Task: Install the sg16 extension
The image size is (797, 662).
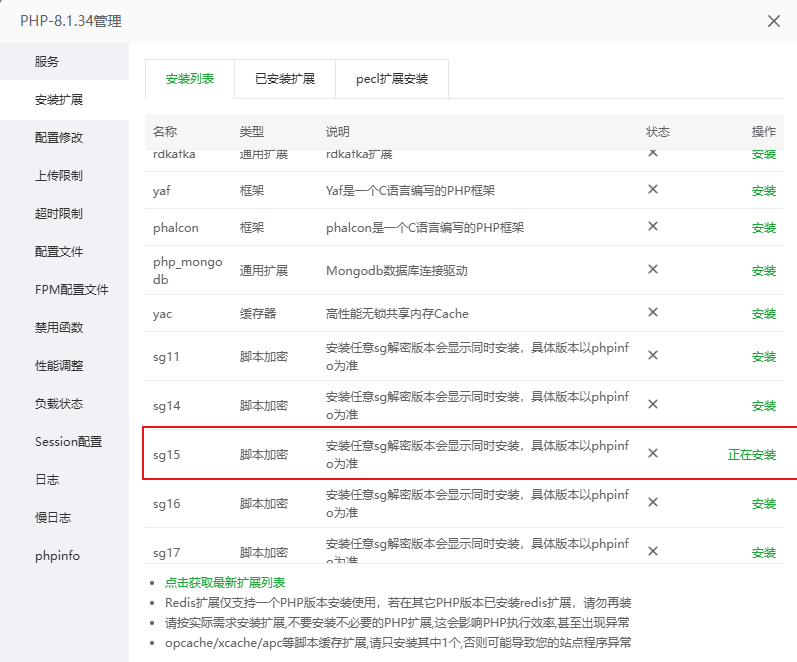Action: (x=763, y=504)
